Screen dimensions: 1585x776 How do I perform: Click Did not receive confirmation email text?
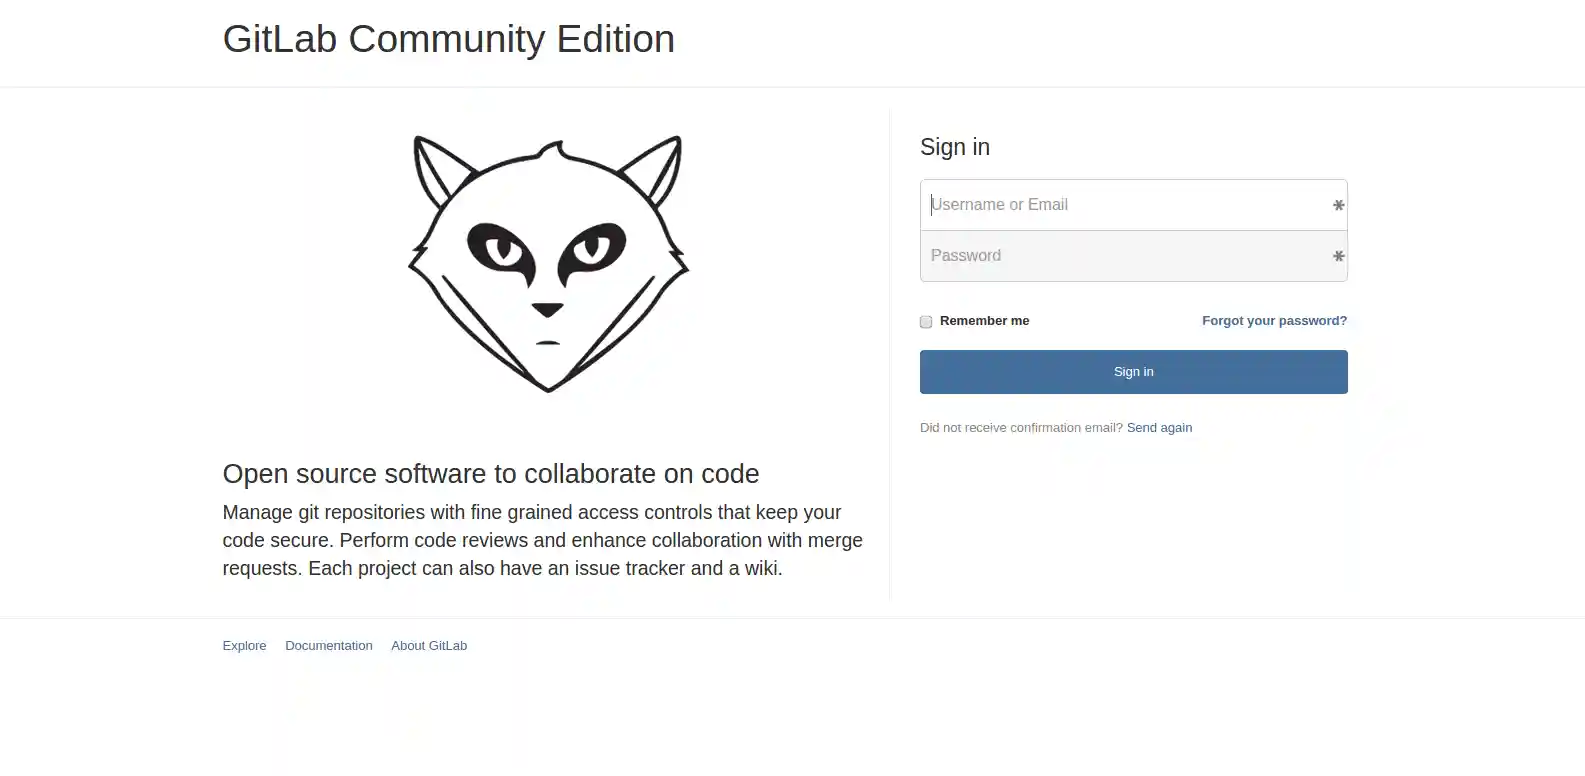[x=1020, y=427]
